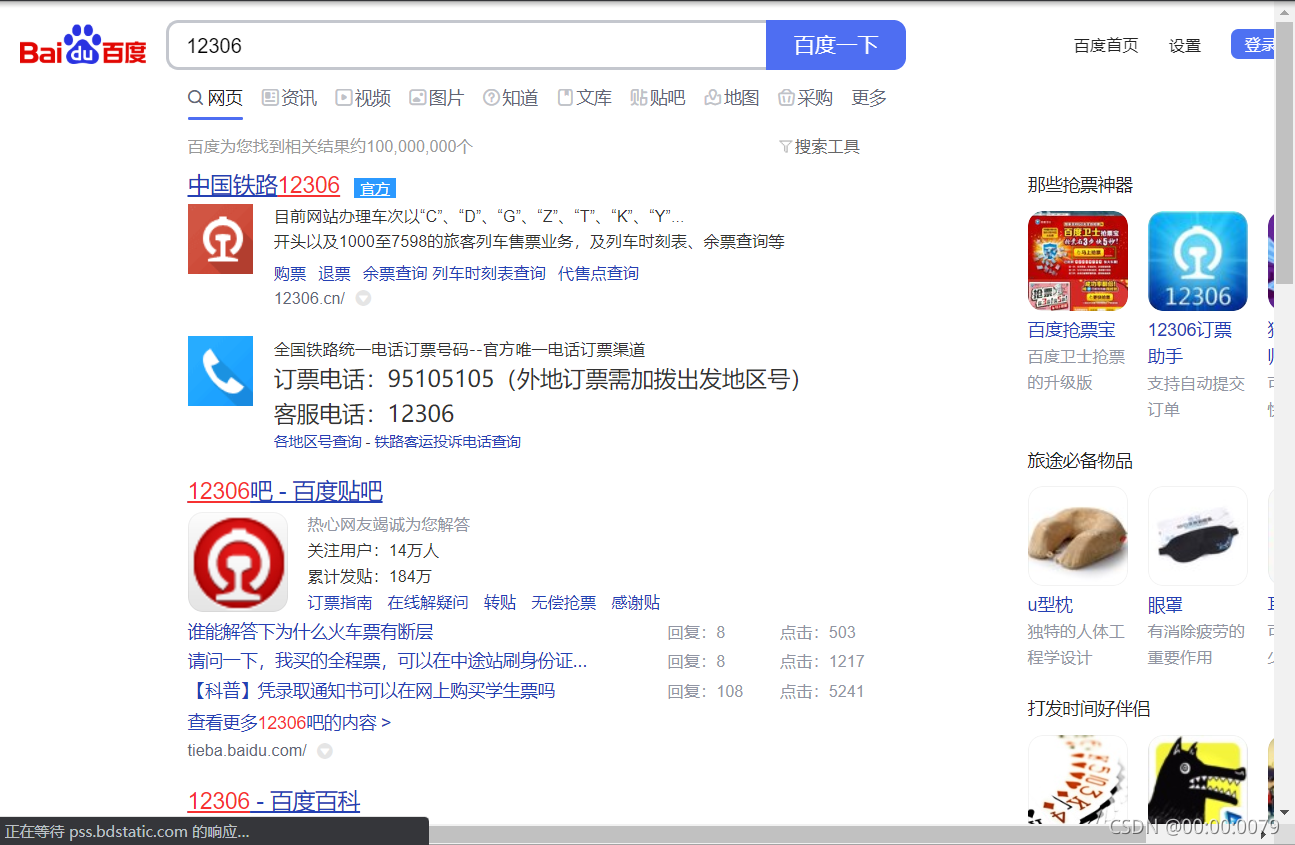
Task: Click the 百度抢票宝 app thumbnail
Action: 1078,261
